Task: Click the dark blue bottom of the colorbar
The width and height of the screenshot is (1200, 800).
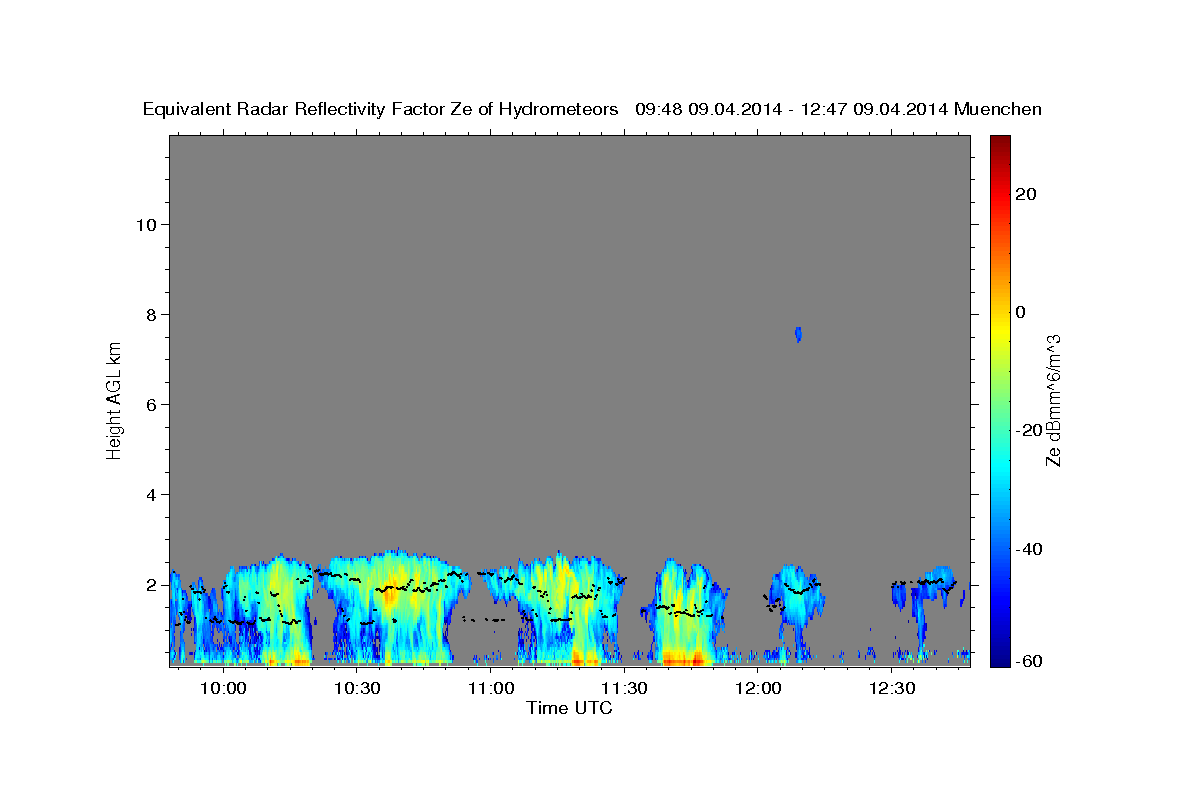Action: click(999, 655)
